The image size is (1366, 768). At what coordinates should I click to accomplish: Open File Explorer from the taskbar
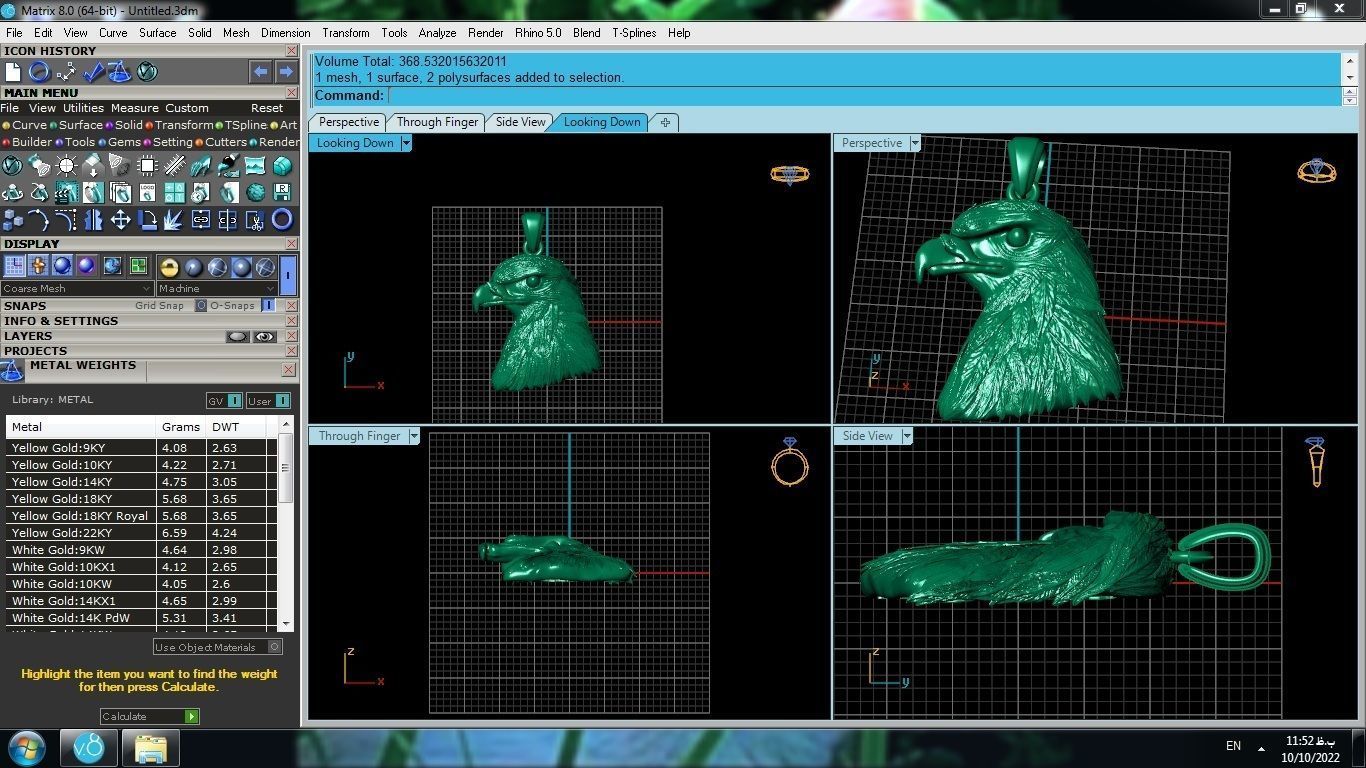(x=151, y=748)
